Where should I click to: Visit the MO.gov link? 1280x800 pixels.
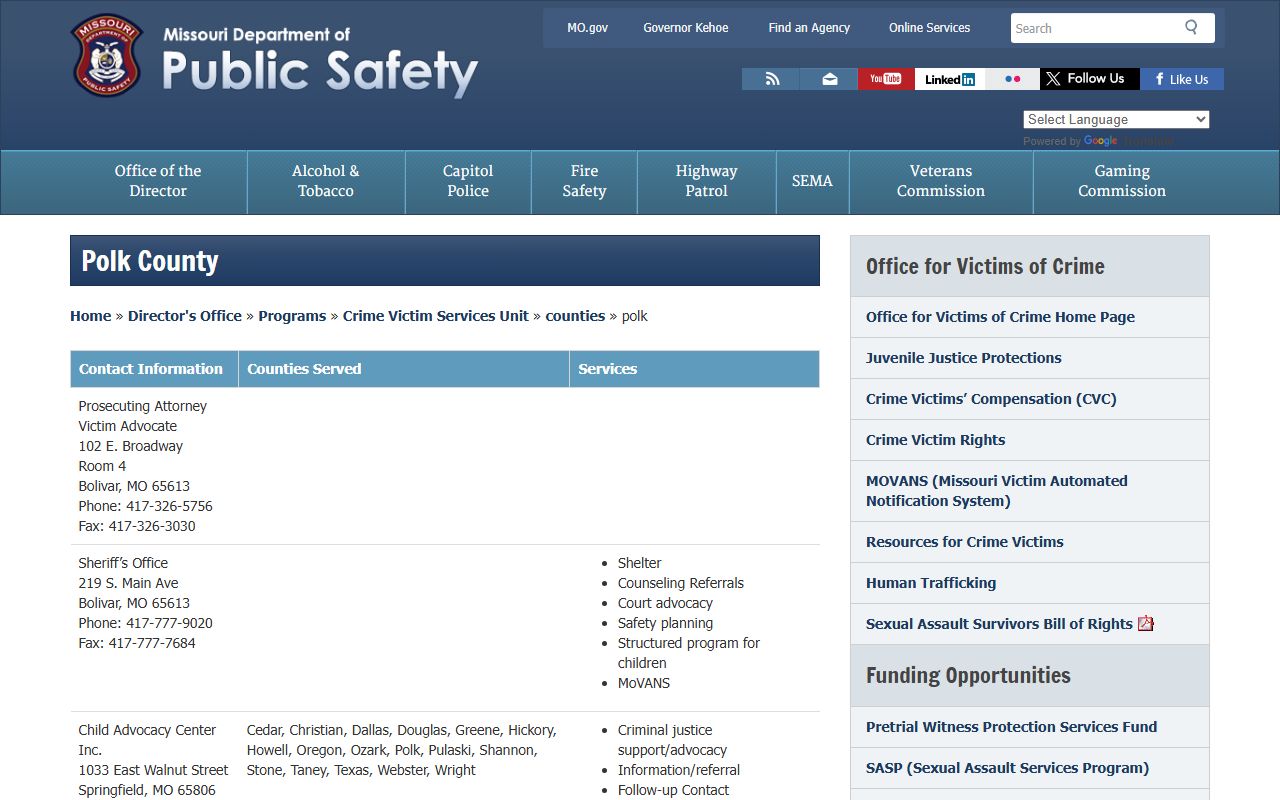tap(587, 28)
